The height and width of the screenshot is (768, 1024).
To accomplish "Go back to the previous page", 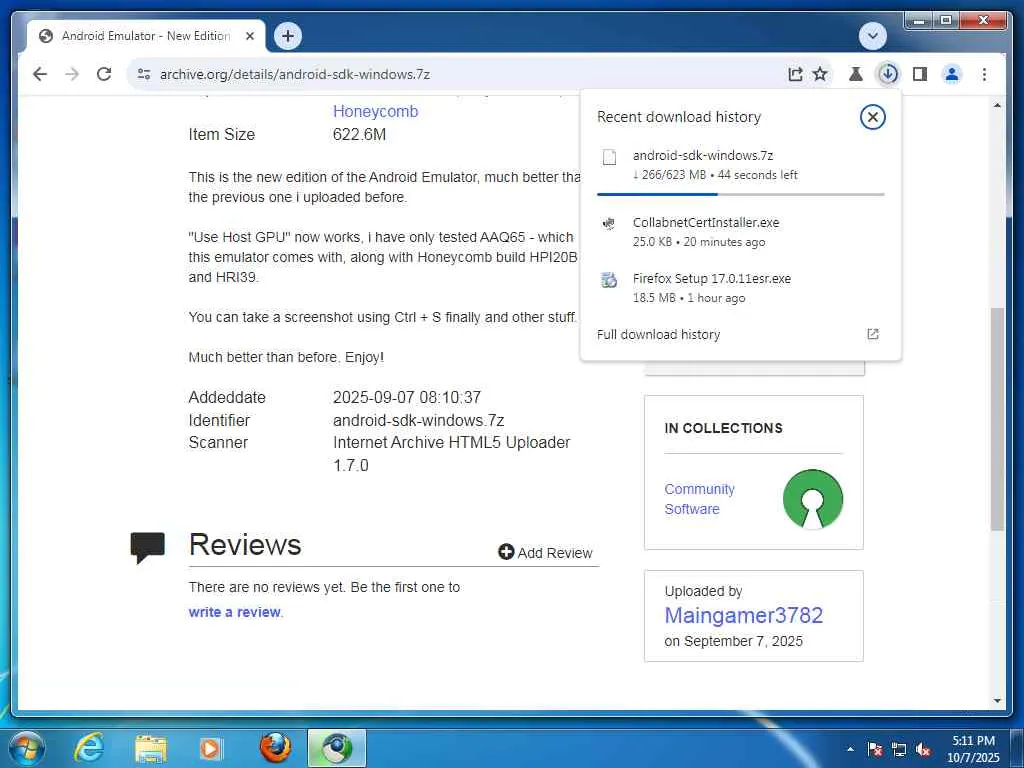I will pyautogui.click(x=40, y=74).
